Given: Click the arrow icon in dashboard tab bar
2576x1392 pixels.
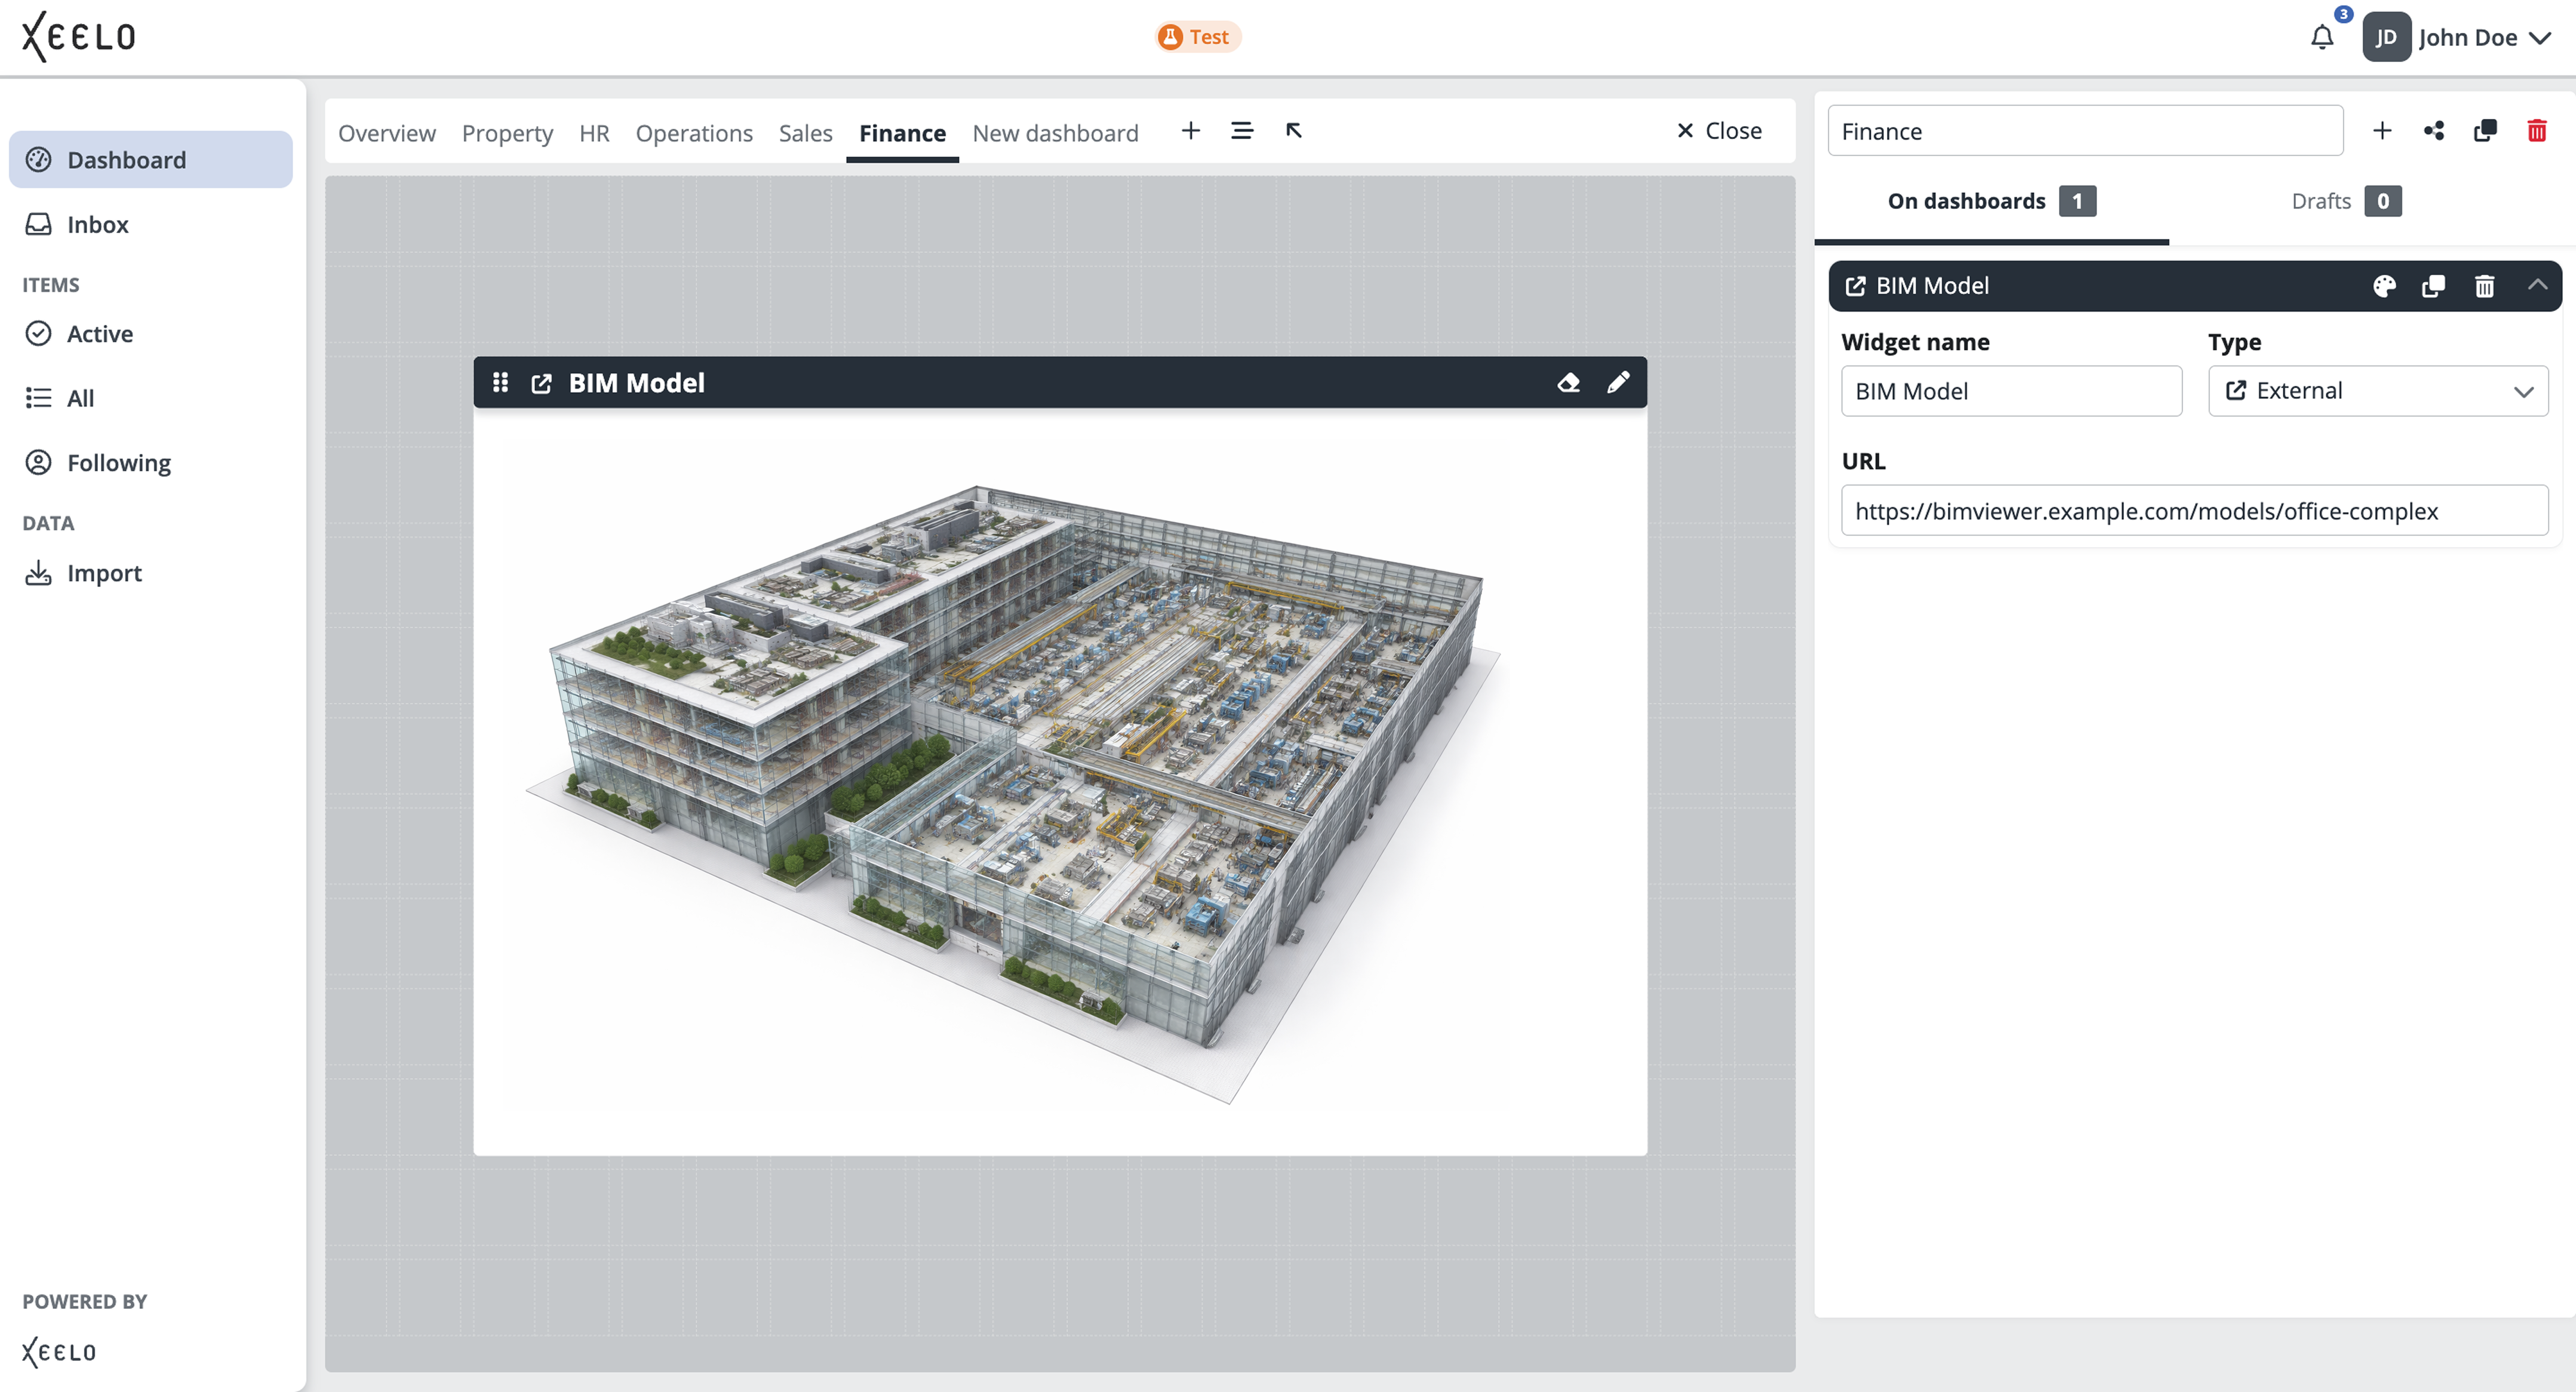Looking at the screenshot, I should click(x=1293, y=131).
